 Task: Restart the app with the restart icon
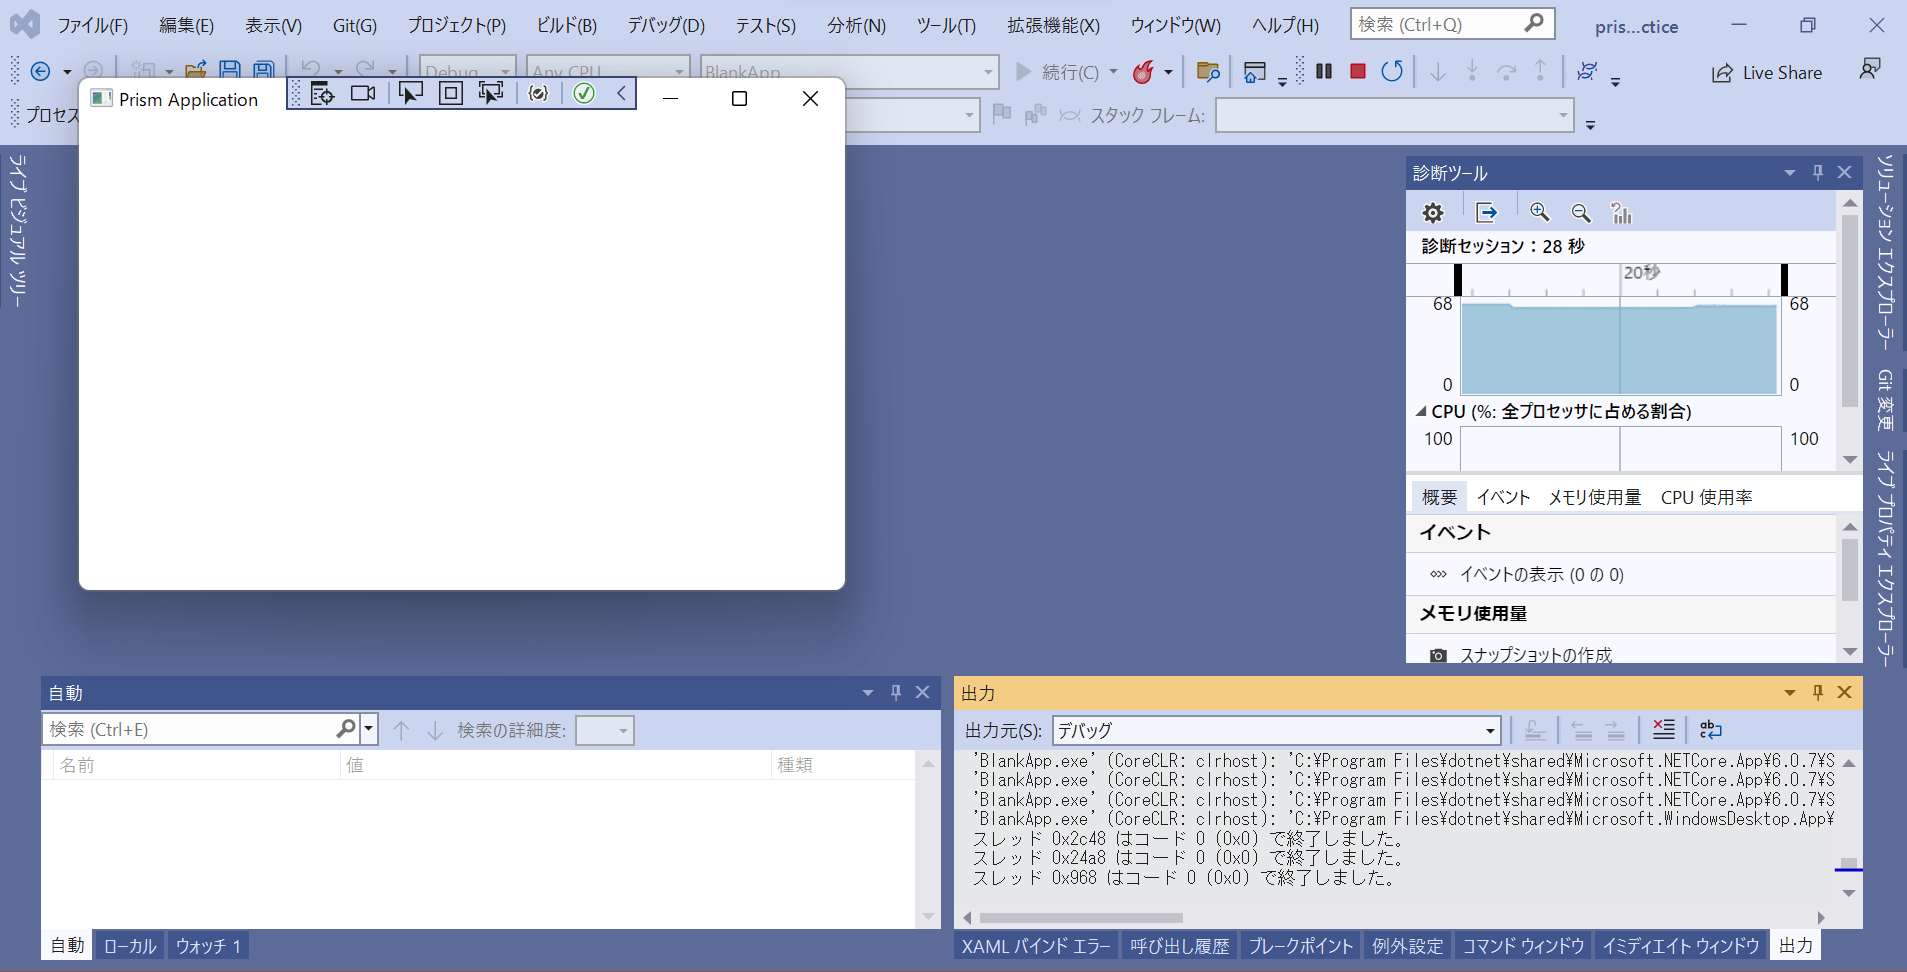pyautogui.click(x=1392, y=71)
